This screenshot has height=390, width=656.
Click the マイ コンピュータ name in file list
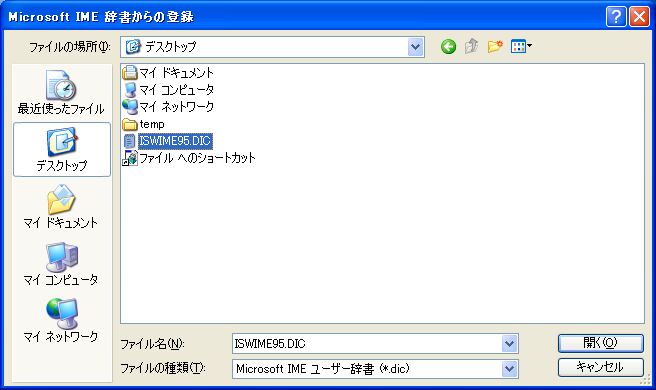pos(177,90)
